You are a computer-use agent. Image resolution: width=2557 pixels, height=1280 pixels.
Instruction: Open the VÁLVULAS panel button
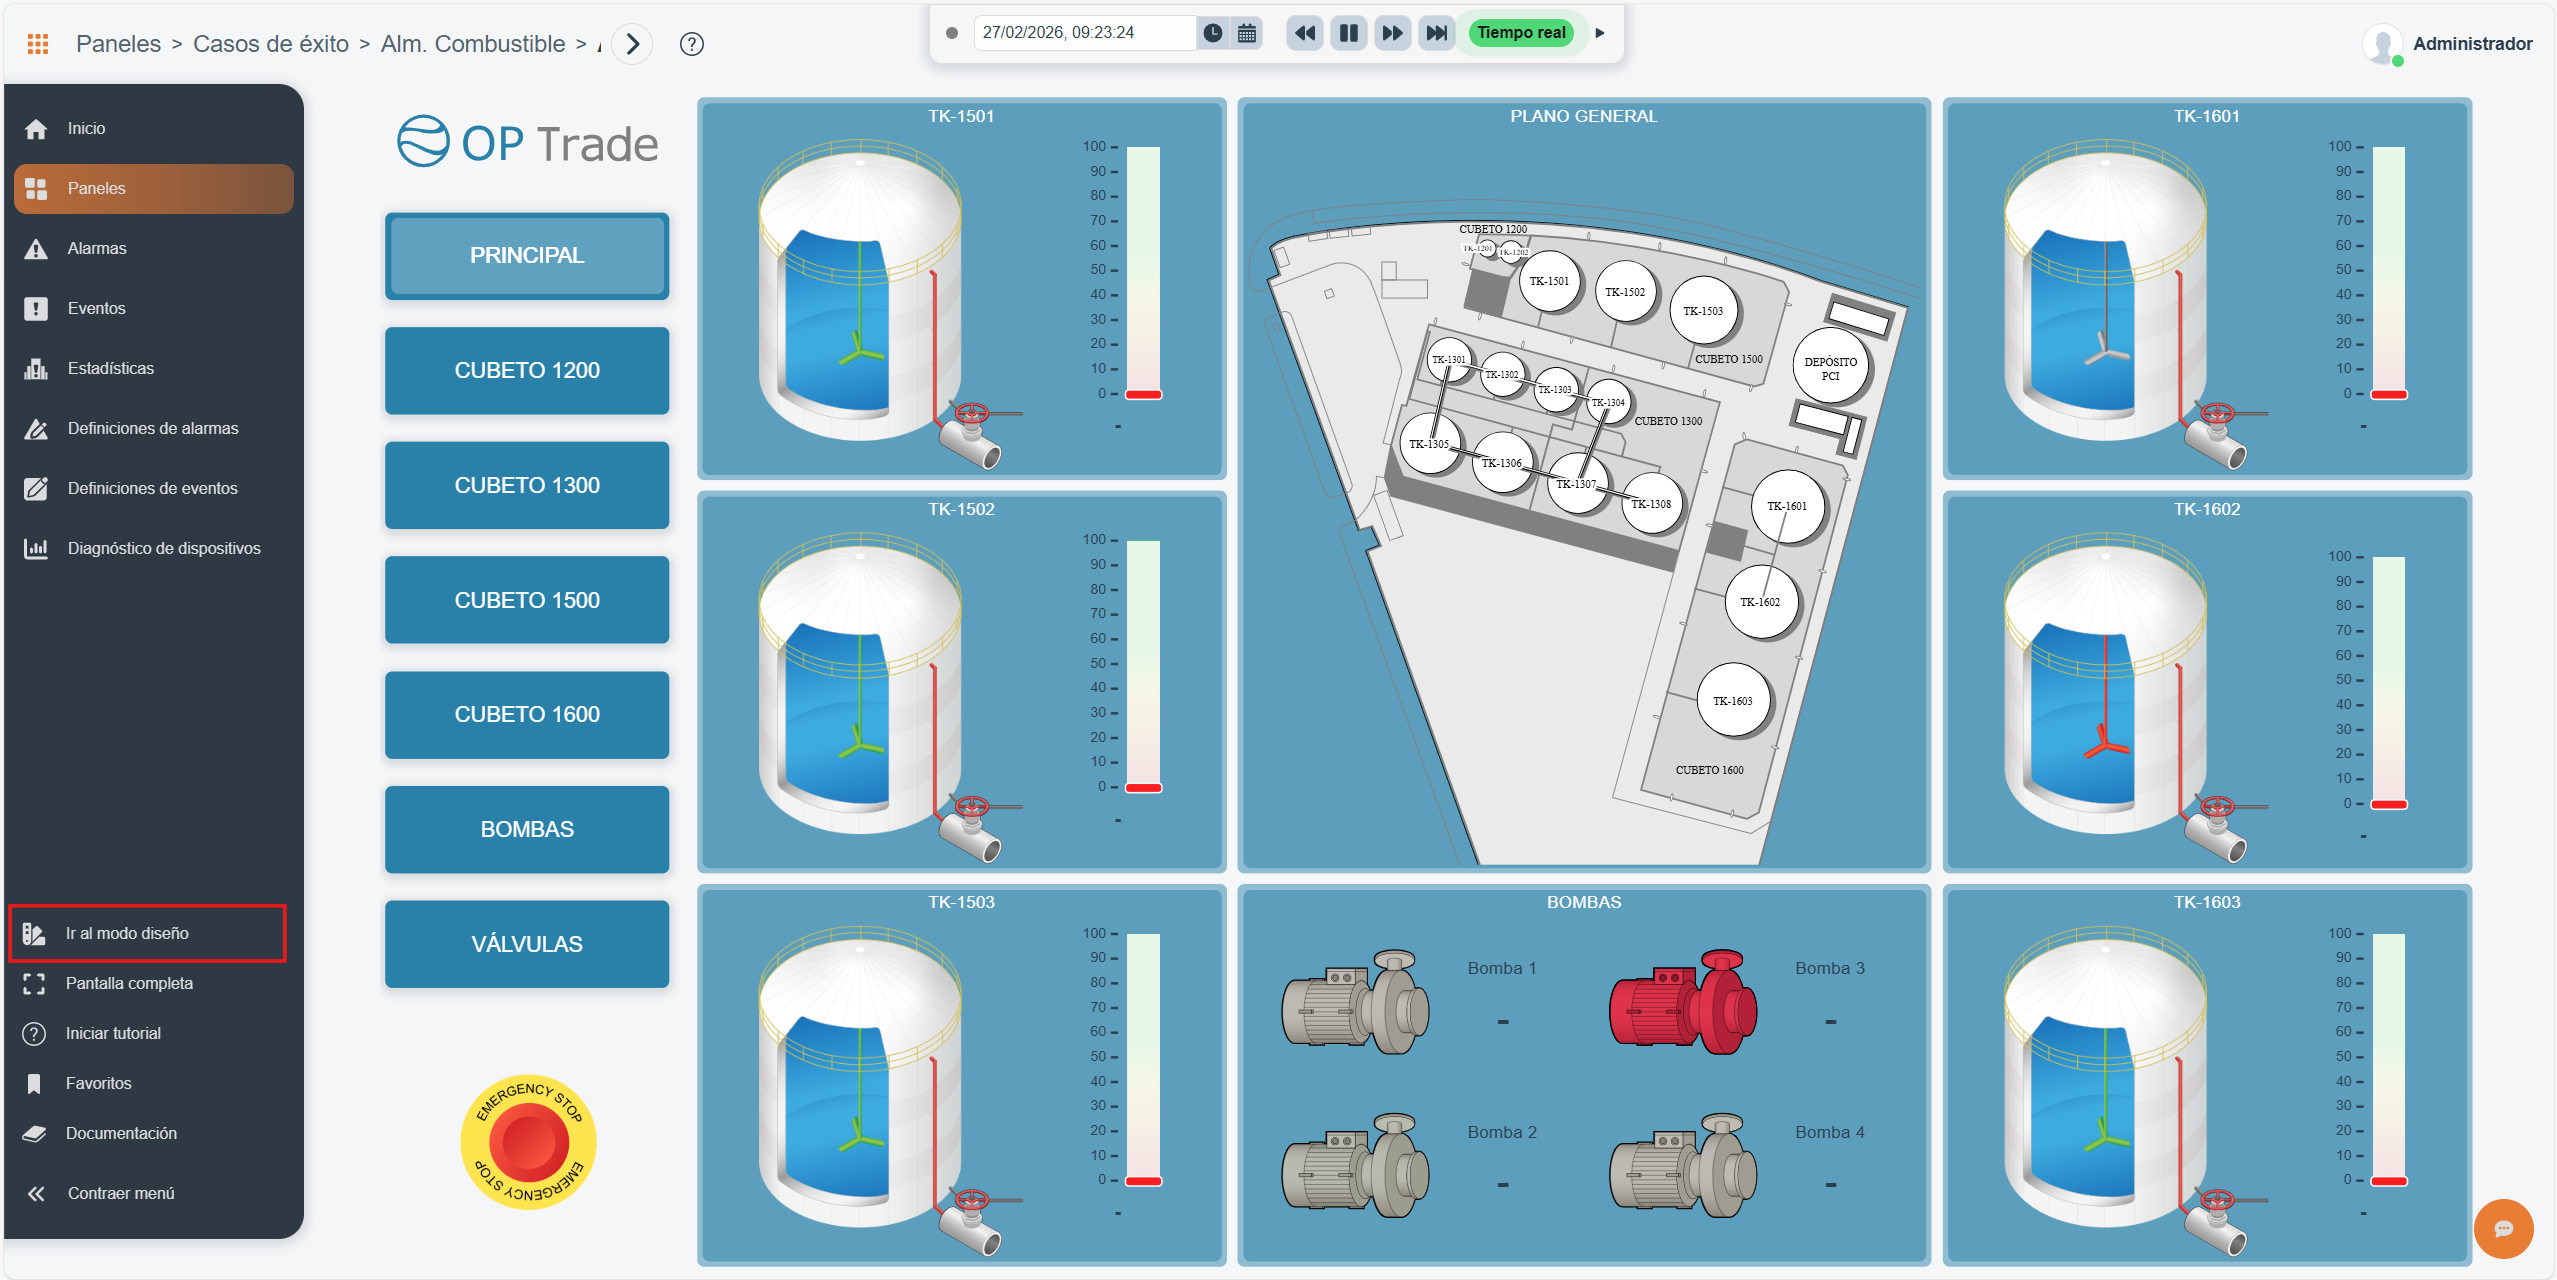[x=527, y=944]
